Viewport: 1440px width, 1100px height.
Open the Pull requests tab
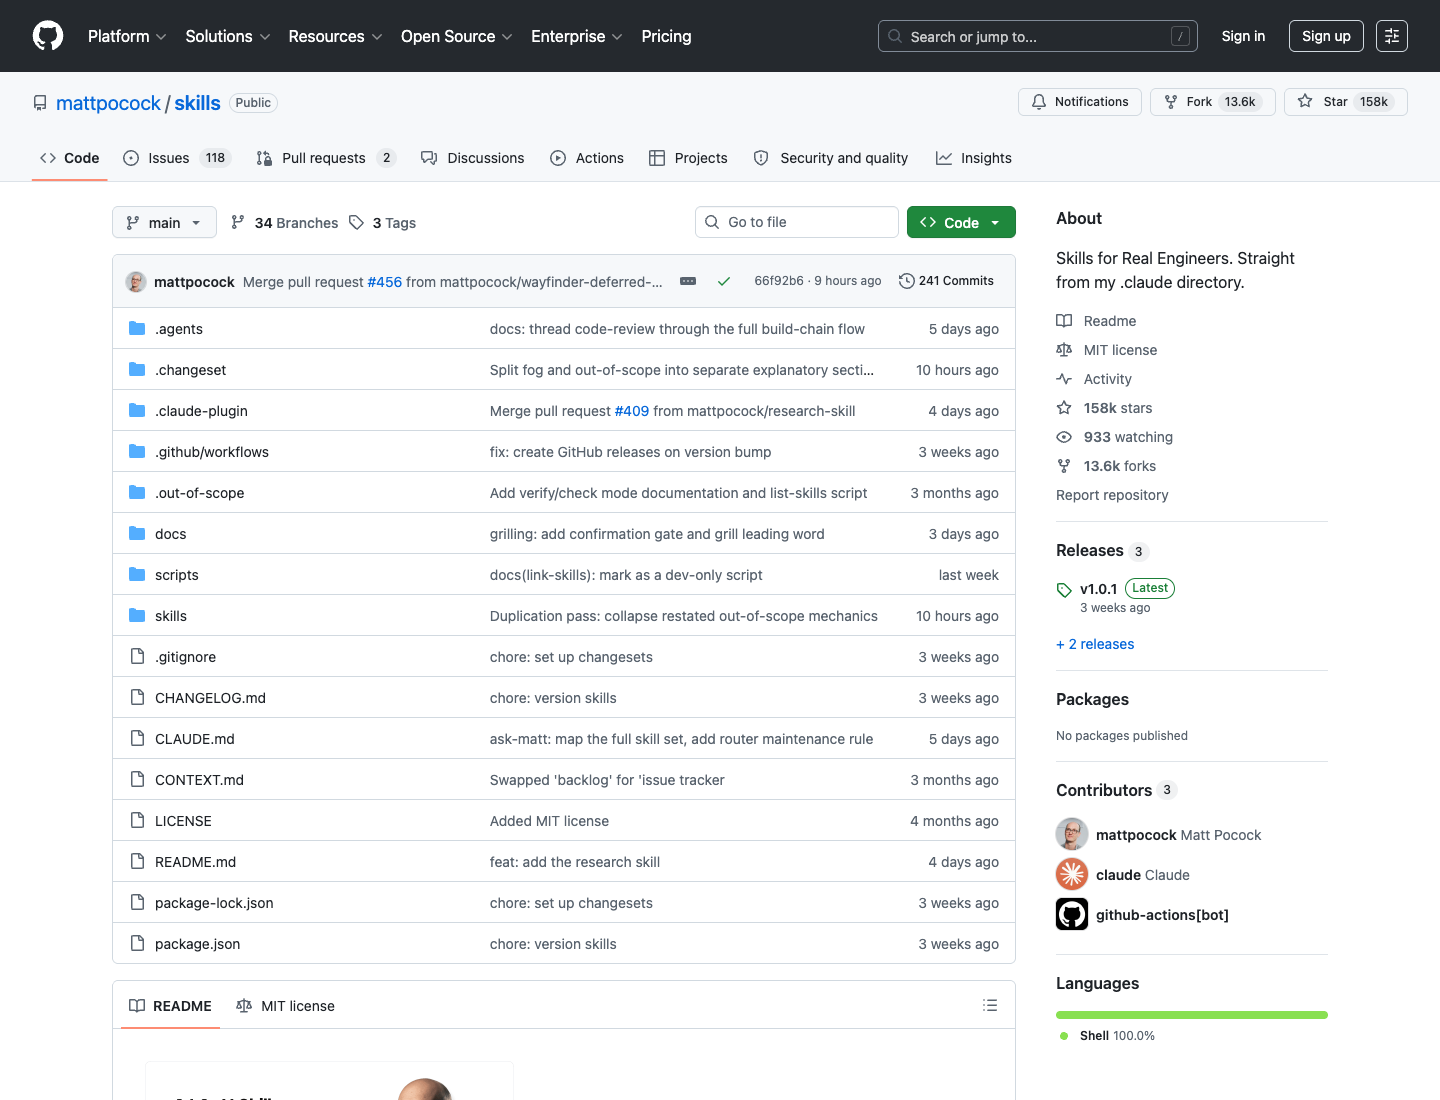click(x=326, y=158)
